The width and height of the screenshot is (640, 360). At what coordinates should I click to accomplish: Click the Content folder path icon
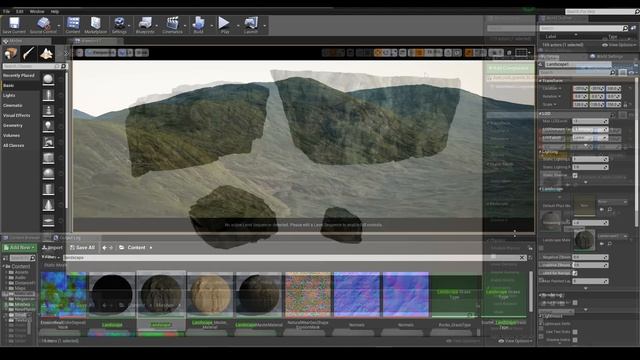[x=122, y=248]
